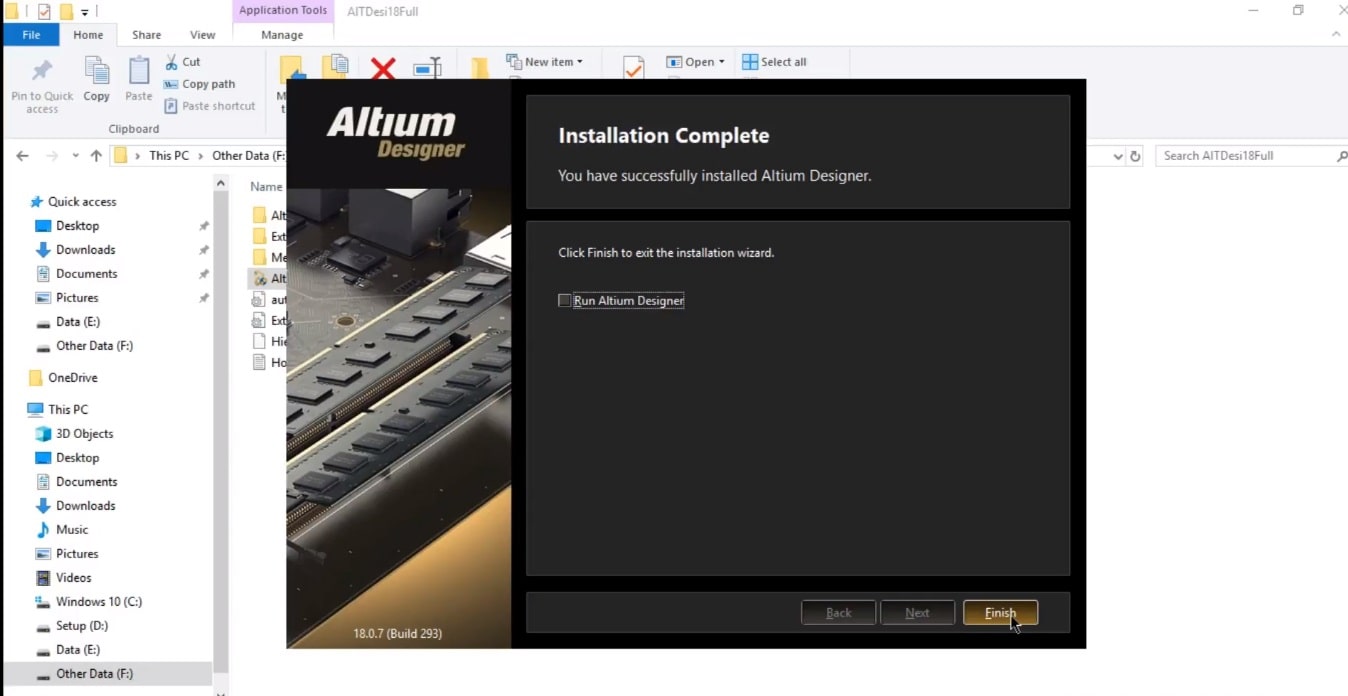Open Data (E:) under This PC
The width and height of the screenshot is (1348, 696).
[x=78, y=650]
